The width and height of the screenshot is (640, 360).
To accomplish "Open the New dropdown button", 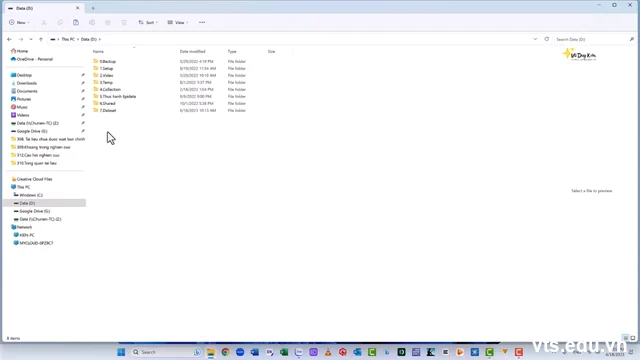I will (x=19, y=22).
